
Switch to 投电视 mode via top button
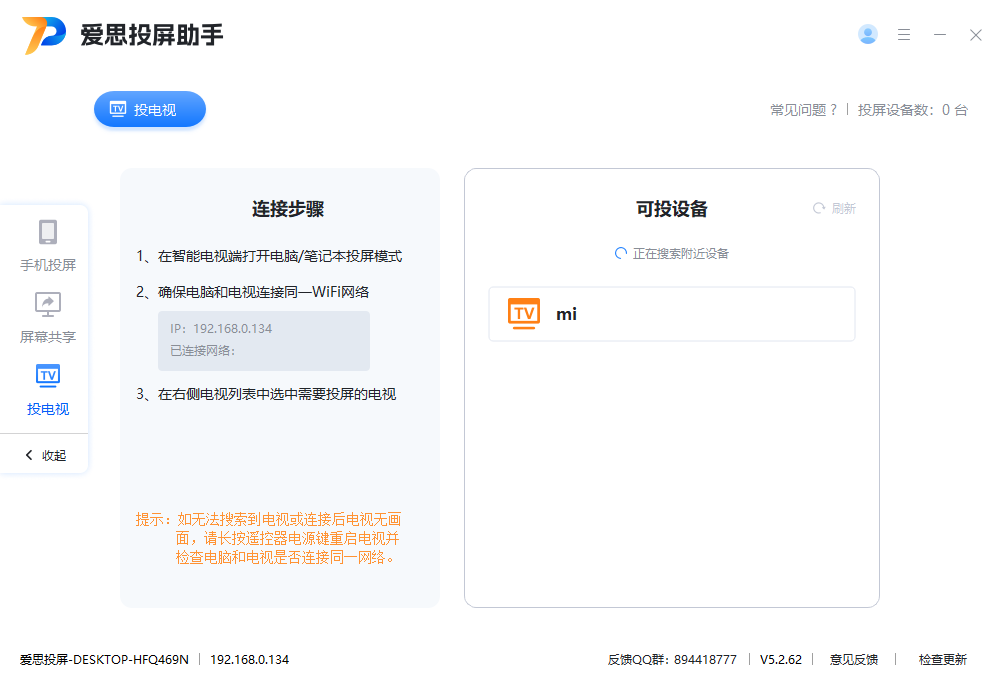[149, 109]
